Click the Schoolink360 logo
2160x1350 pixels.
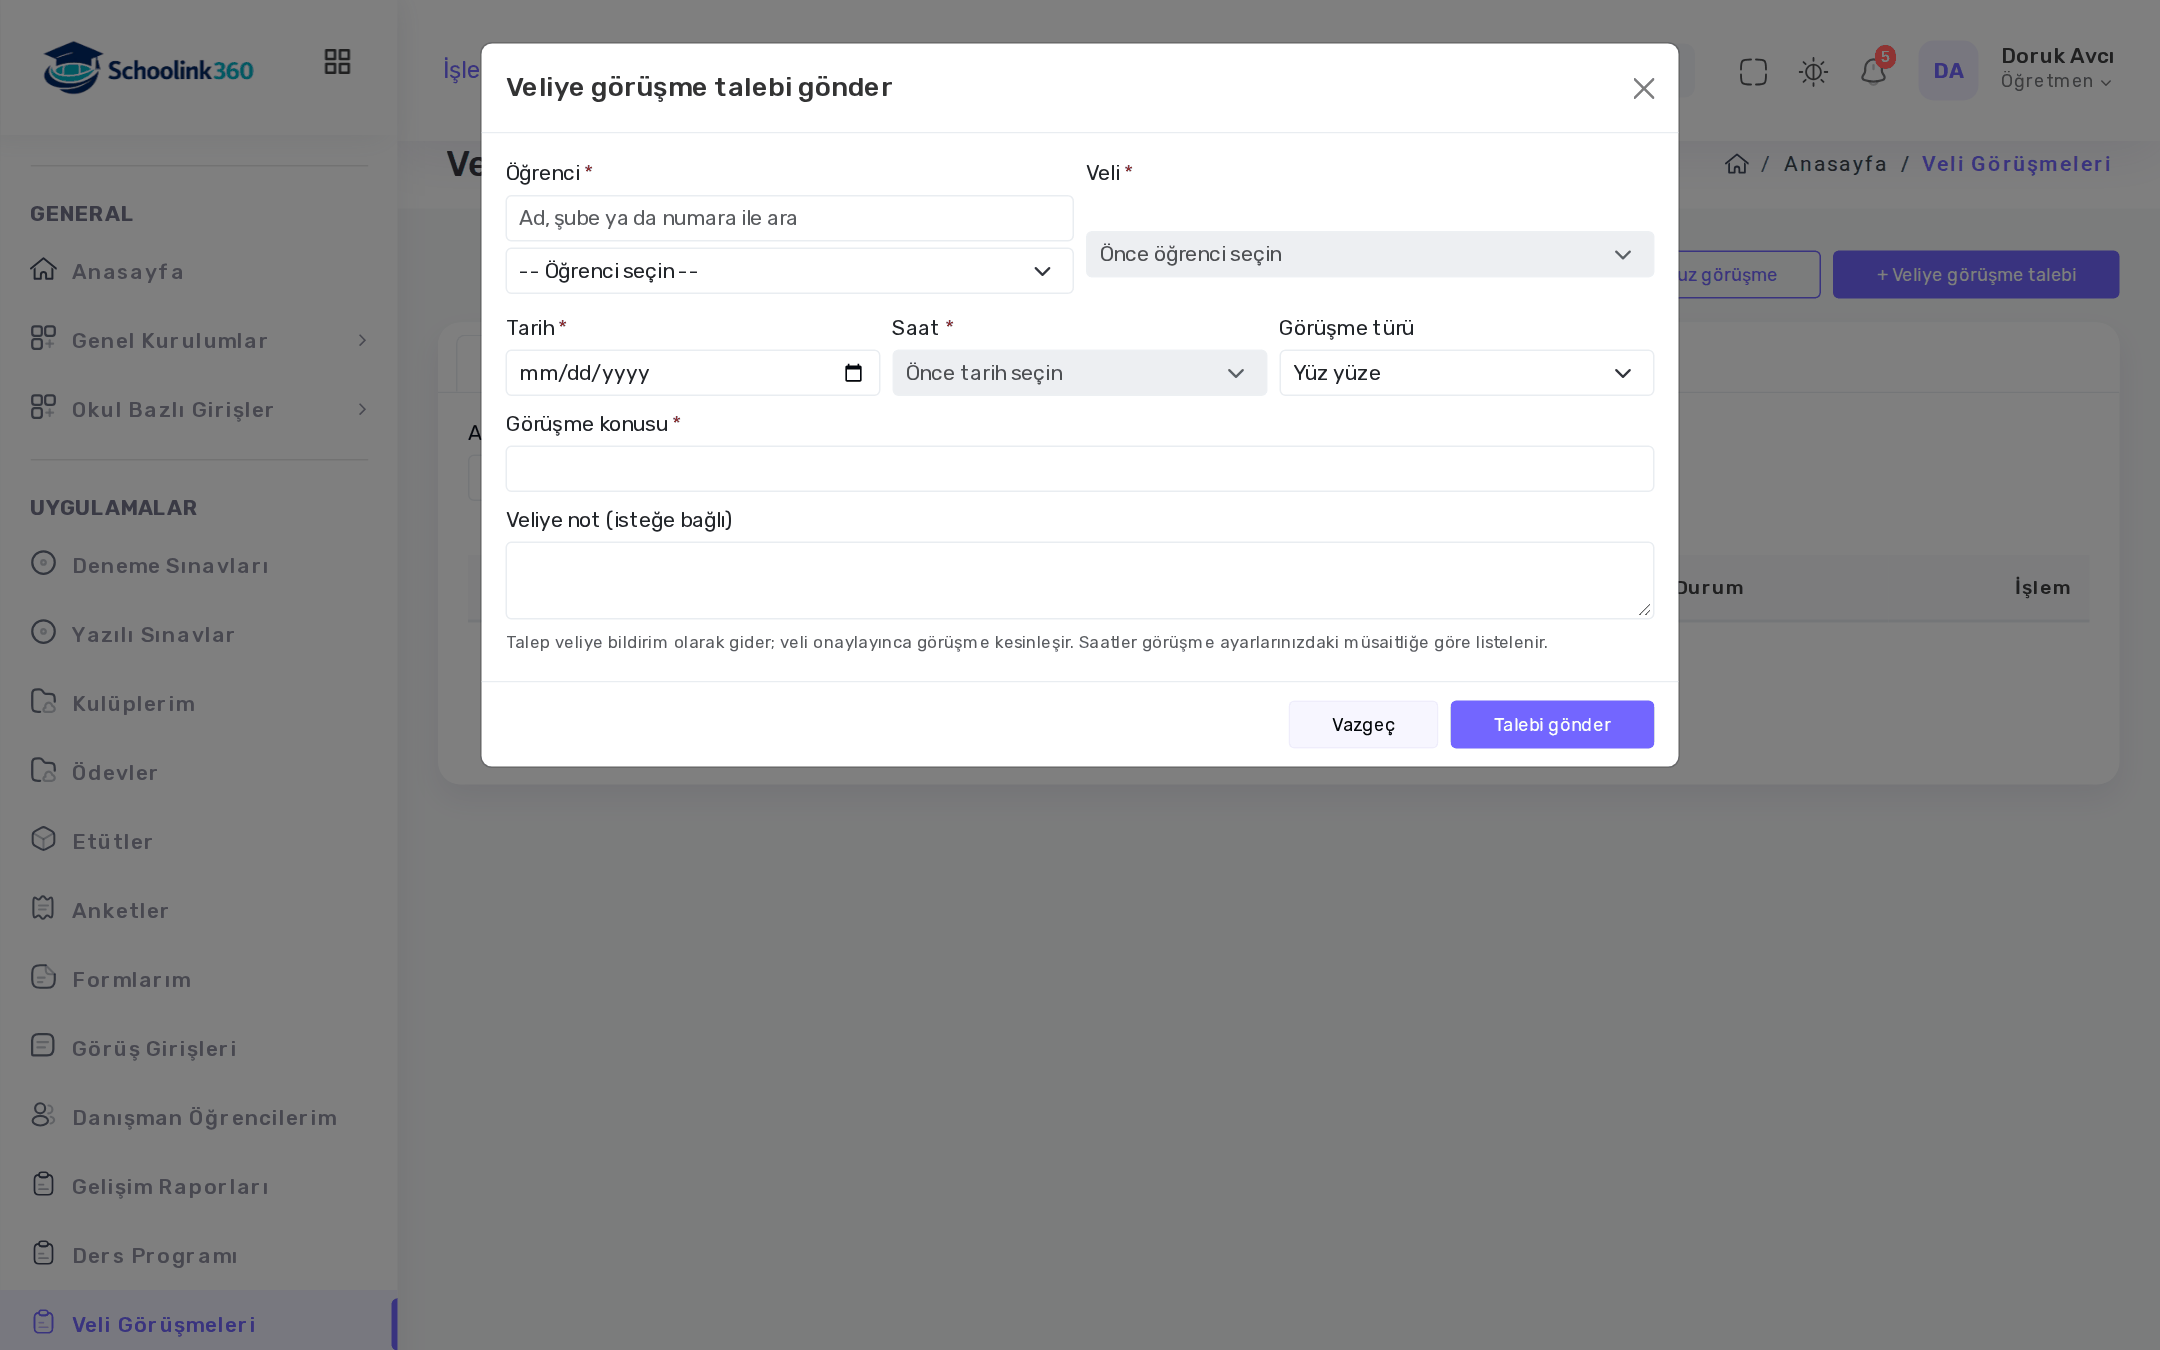tap(148, 68)
